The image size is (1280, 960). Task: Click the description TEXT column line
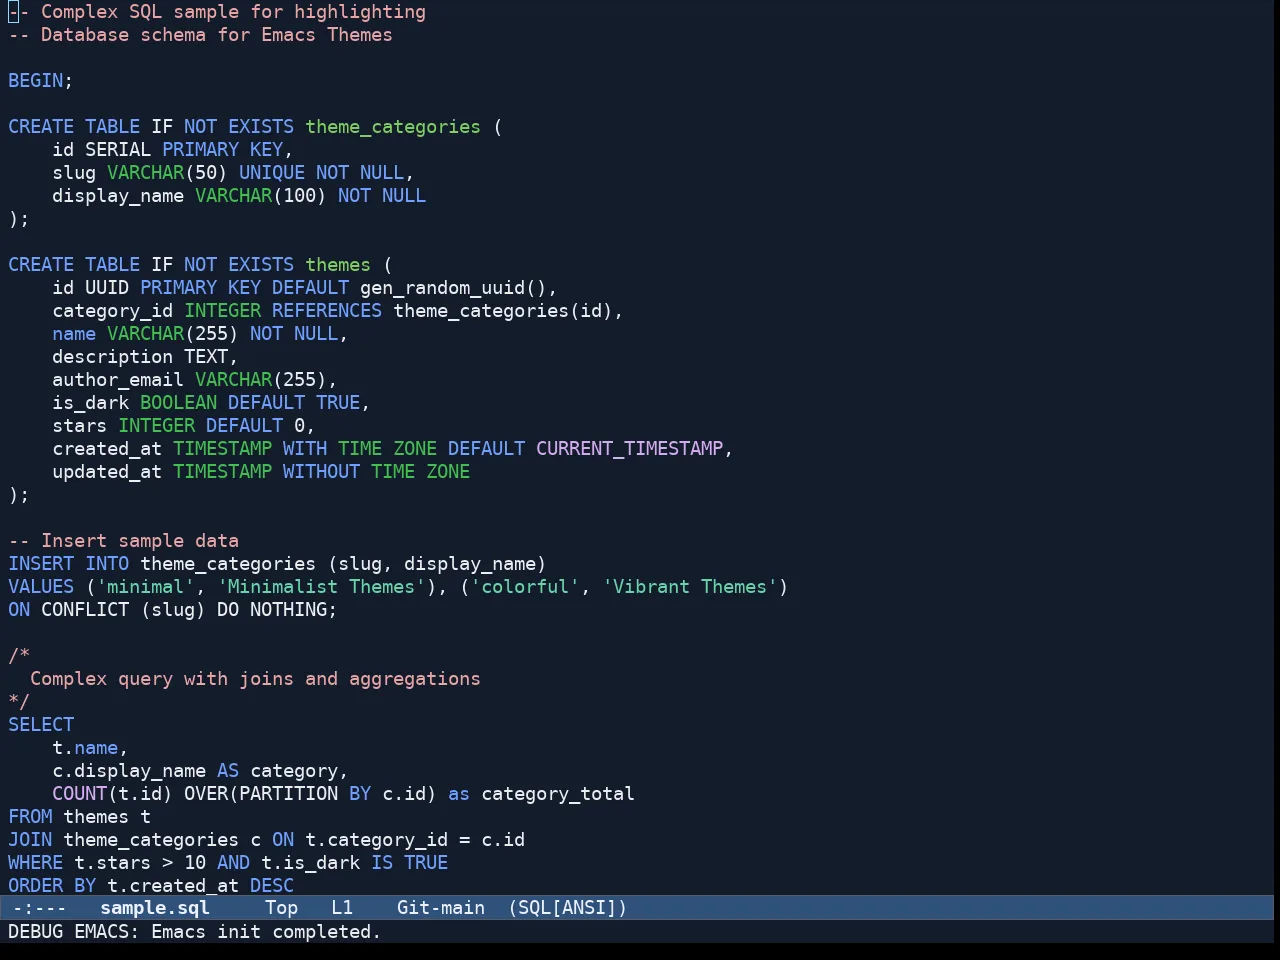tap(145, 357)
